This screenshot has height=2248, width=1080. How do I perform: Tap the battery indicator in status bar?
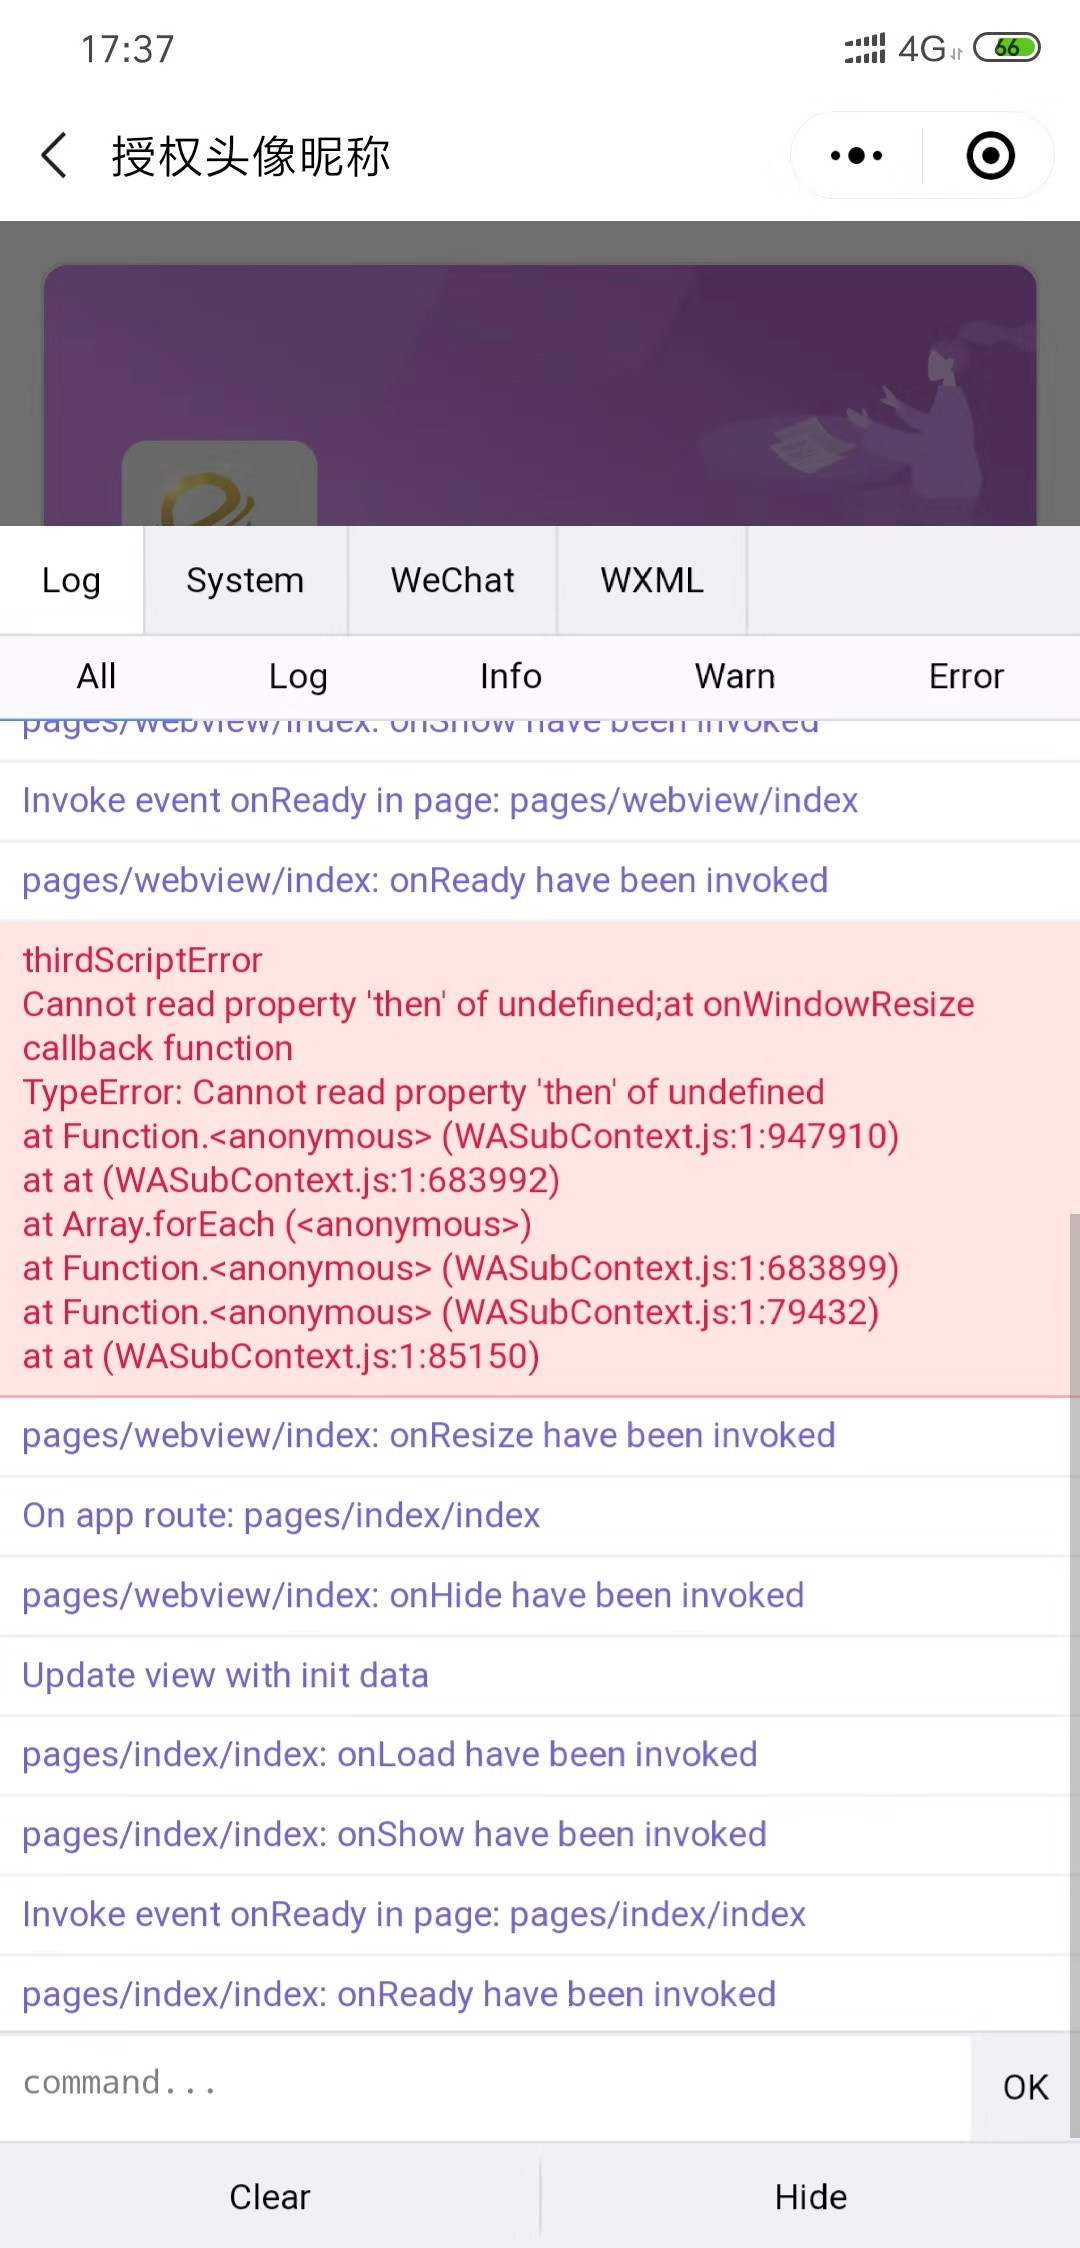tap(1007, 48)
